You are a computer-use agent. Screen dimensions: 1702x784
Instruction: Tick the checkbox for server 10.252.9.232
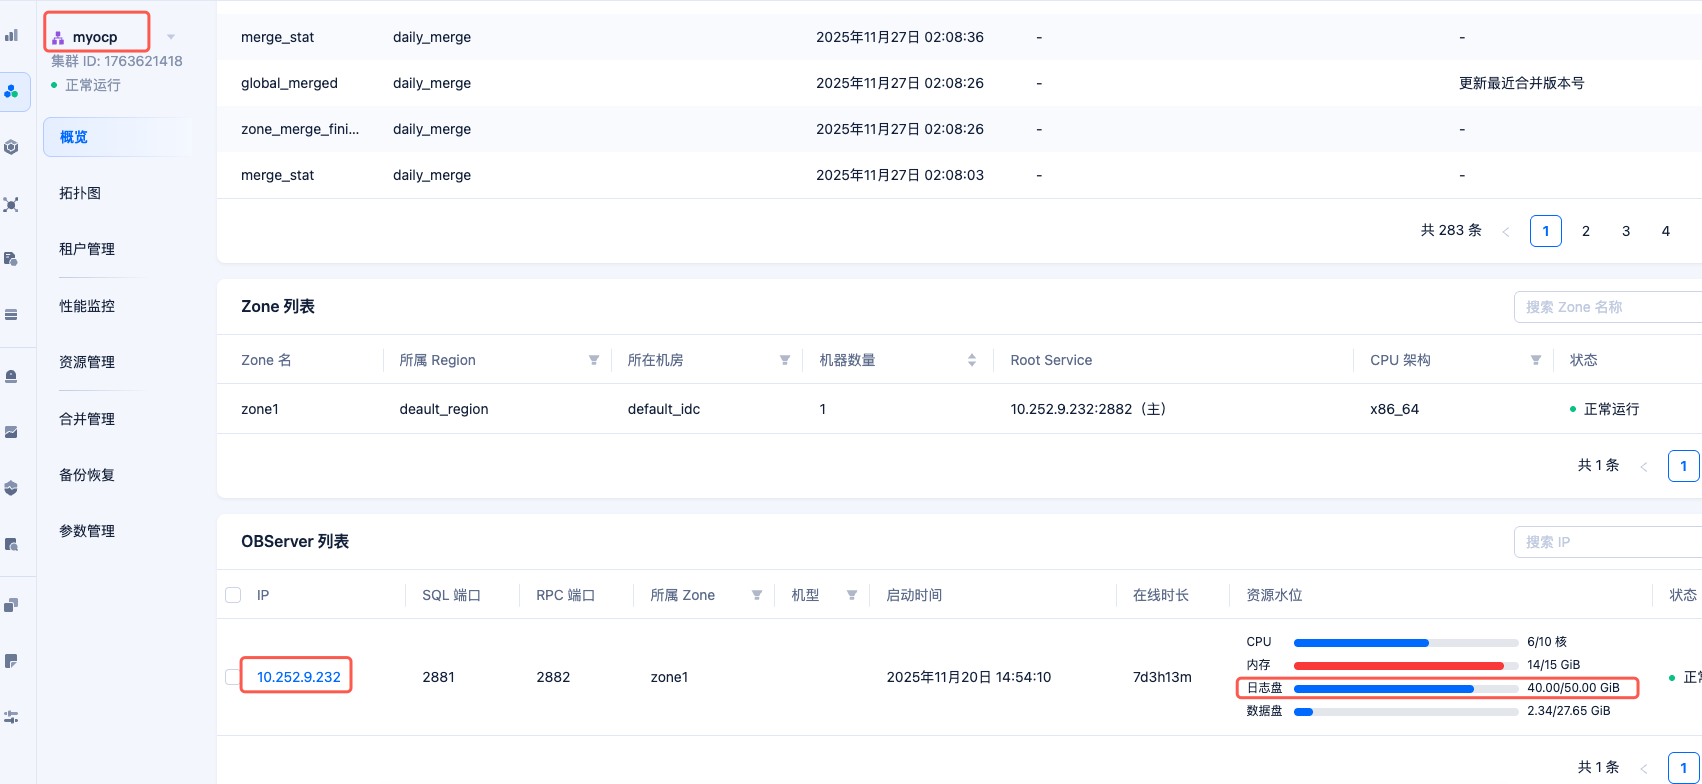pos(233,677)
